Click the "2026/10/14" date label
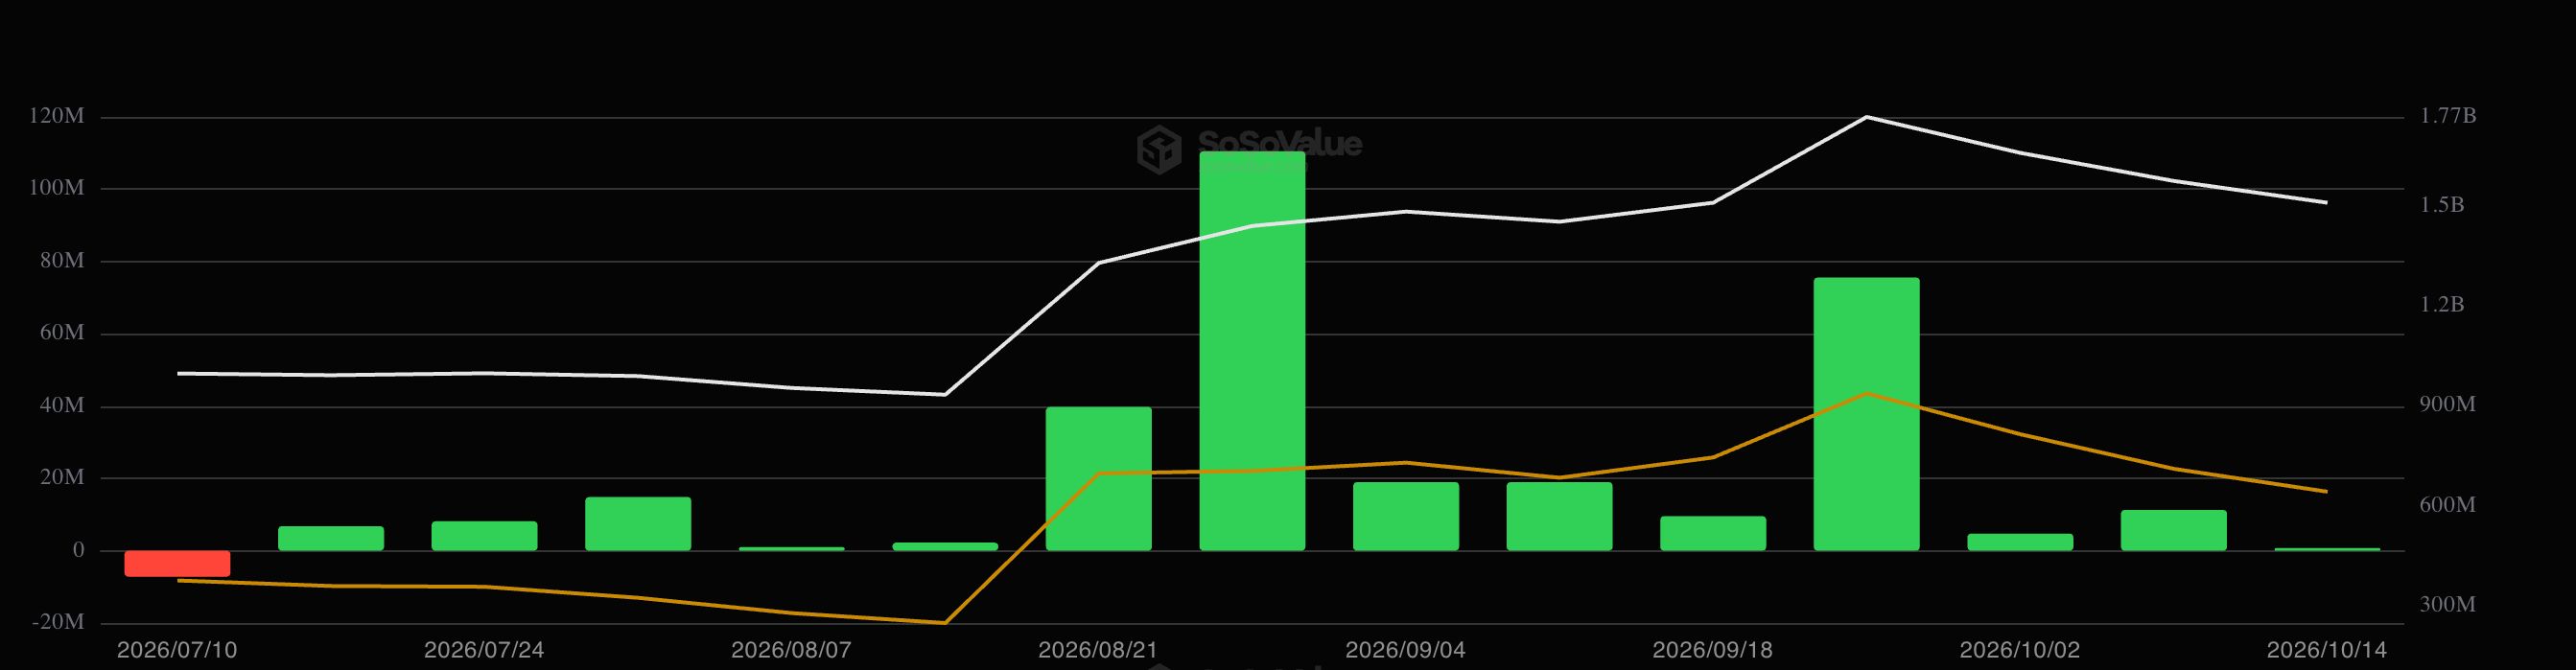Screen dimensions: 2576x670 2326,650
